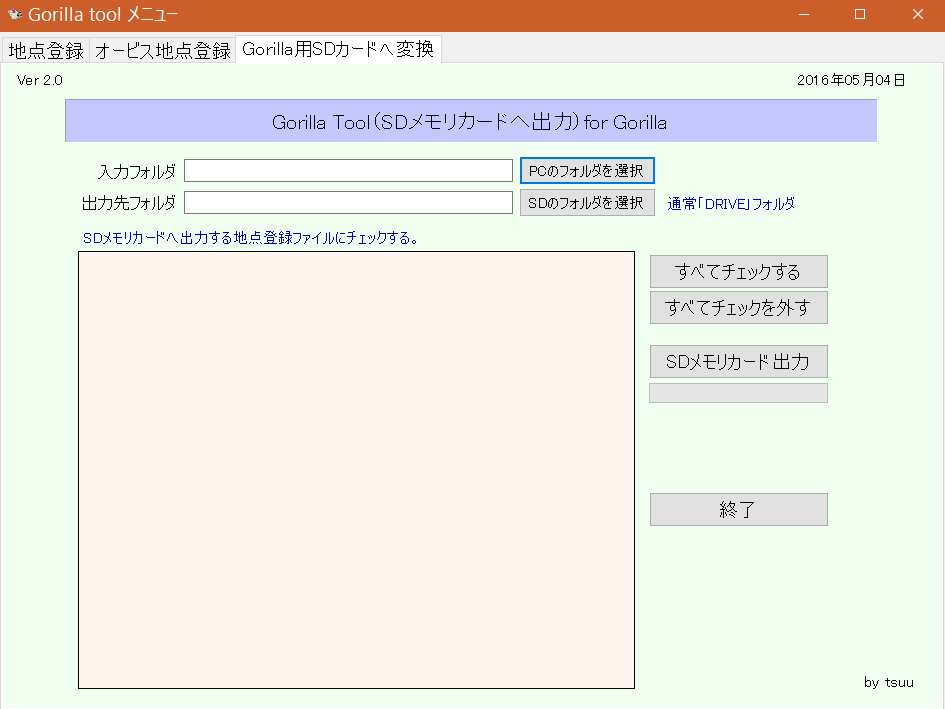Screen dimensions: 945x709
Task: Switch to the 地点登録 tab
Action: click(x=46, y=50)
